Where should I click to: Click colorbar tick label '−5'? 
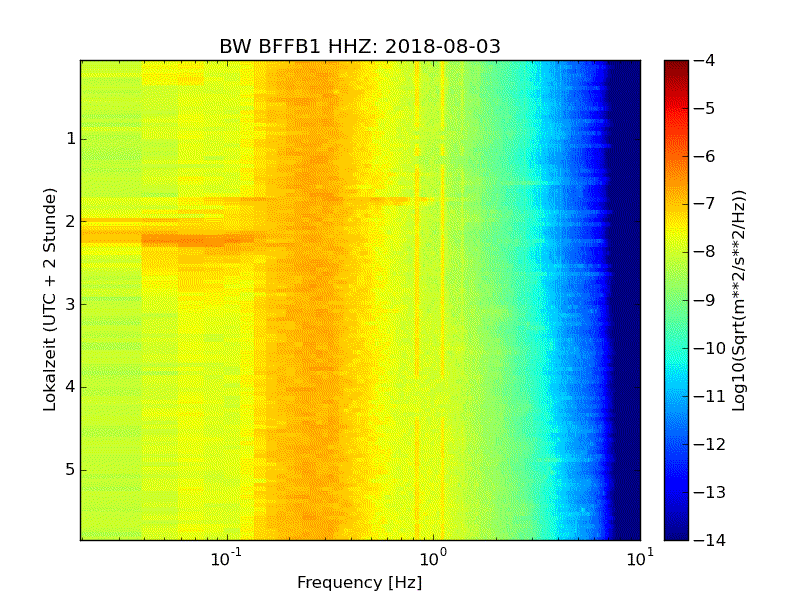click(704, 109)
